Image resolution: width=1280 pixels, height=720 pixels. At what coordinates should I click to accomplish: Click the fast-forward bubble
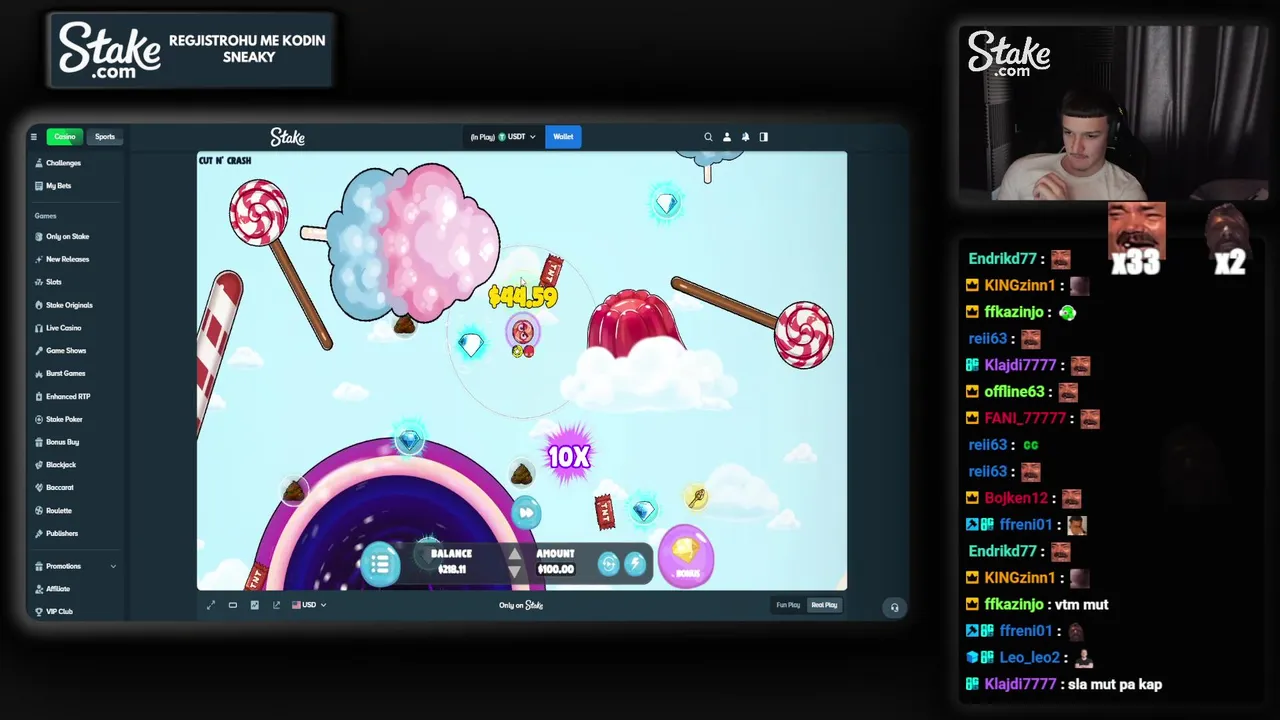[526, 513]
